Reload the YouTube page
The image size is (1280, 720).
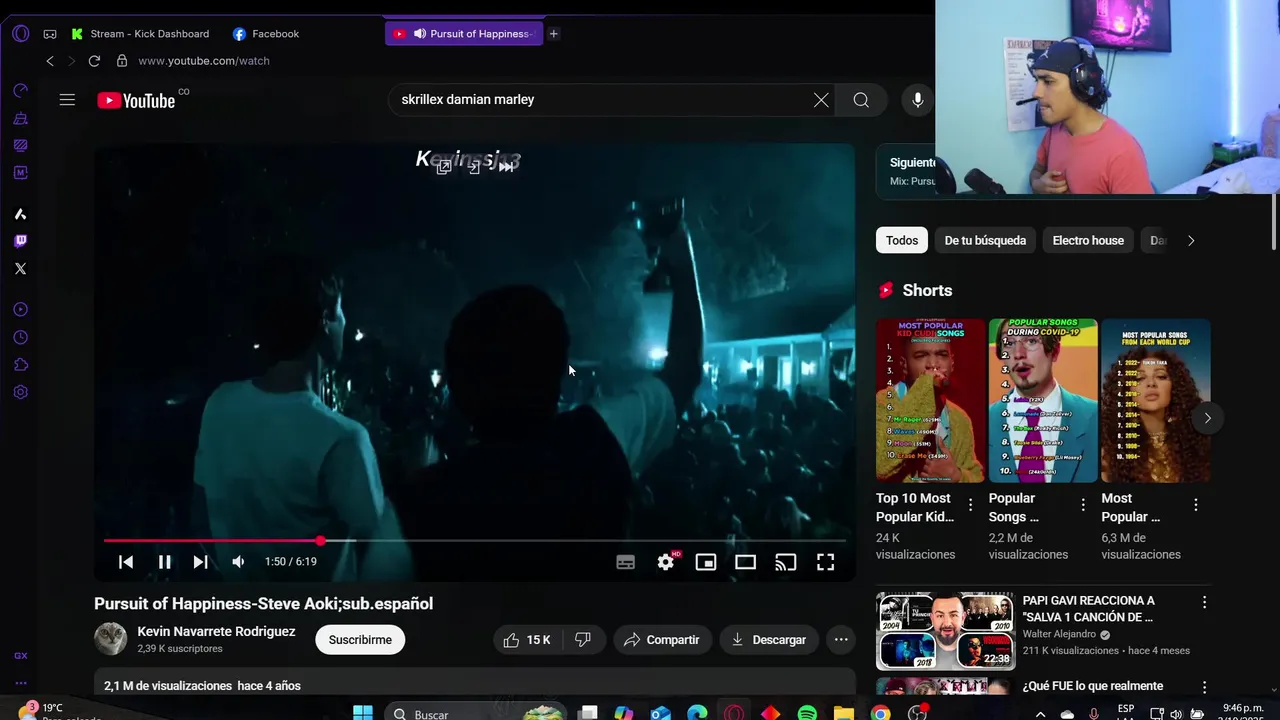(x=94, y=61)
